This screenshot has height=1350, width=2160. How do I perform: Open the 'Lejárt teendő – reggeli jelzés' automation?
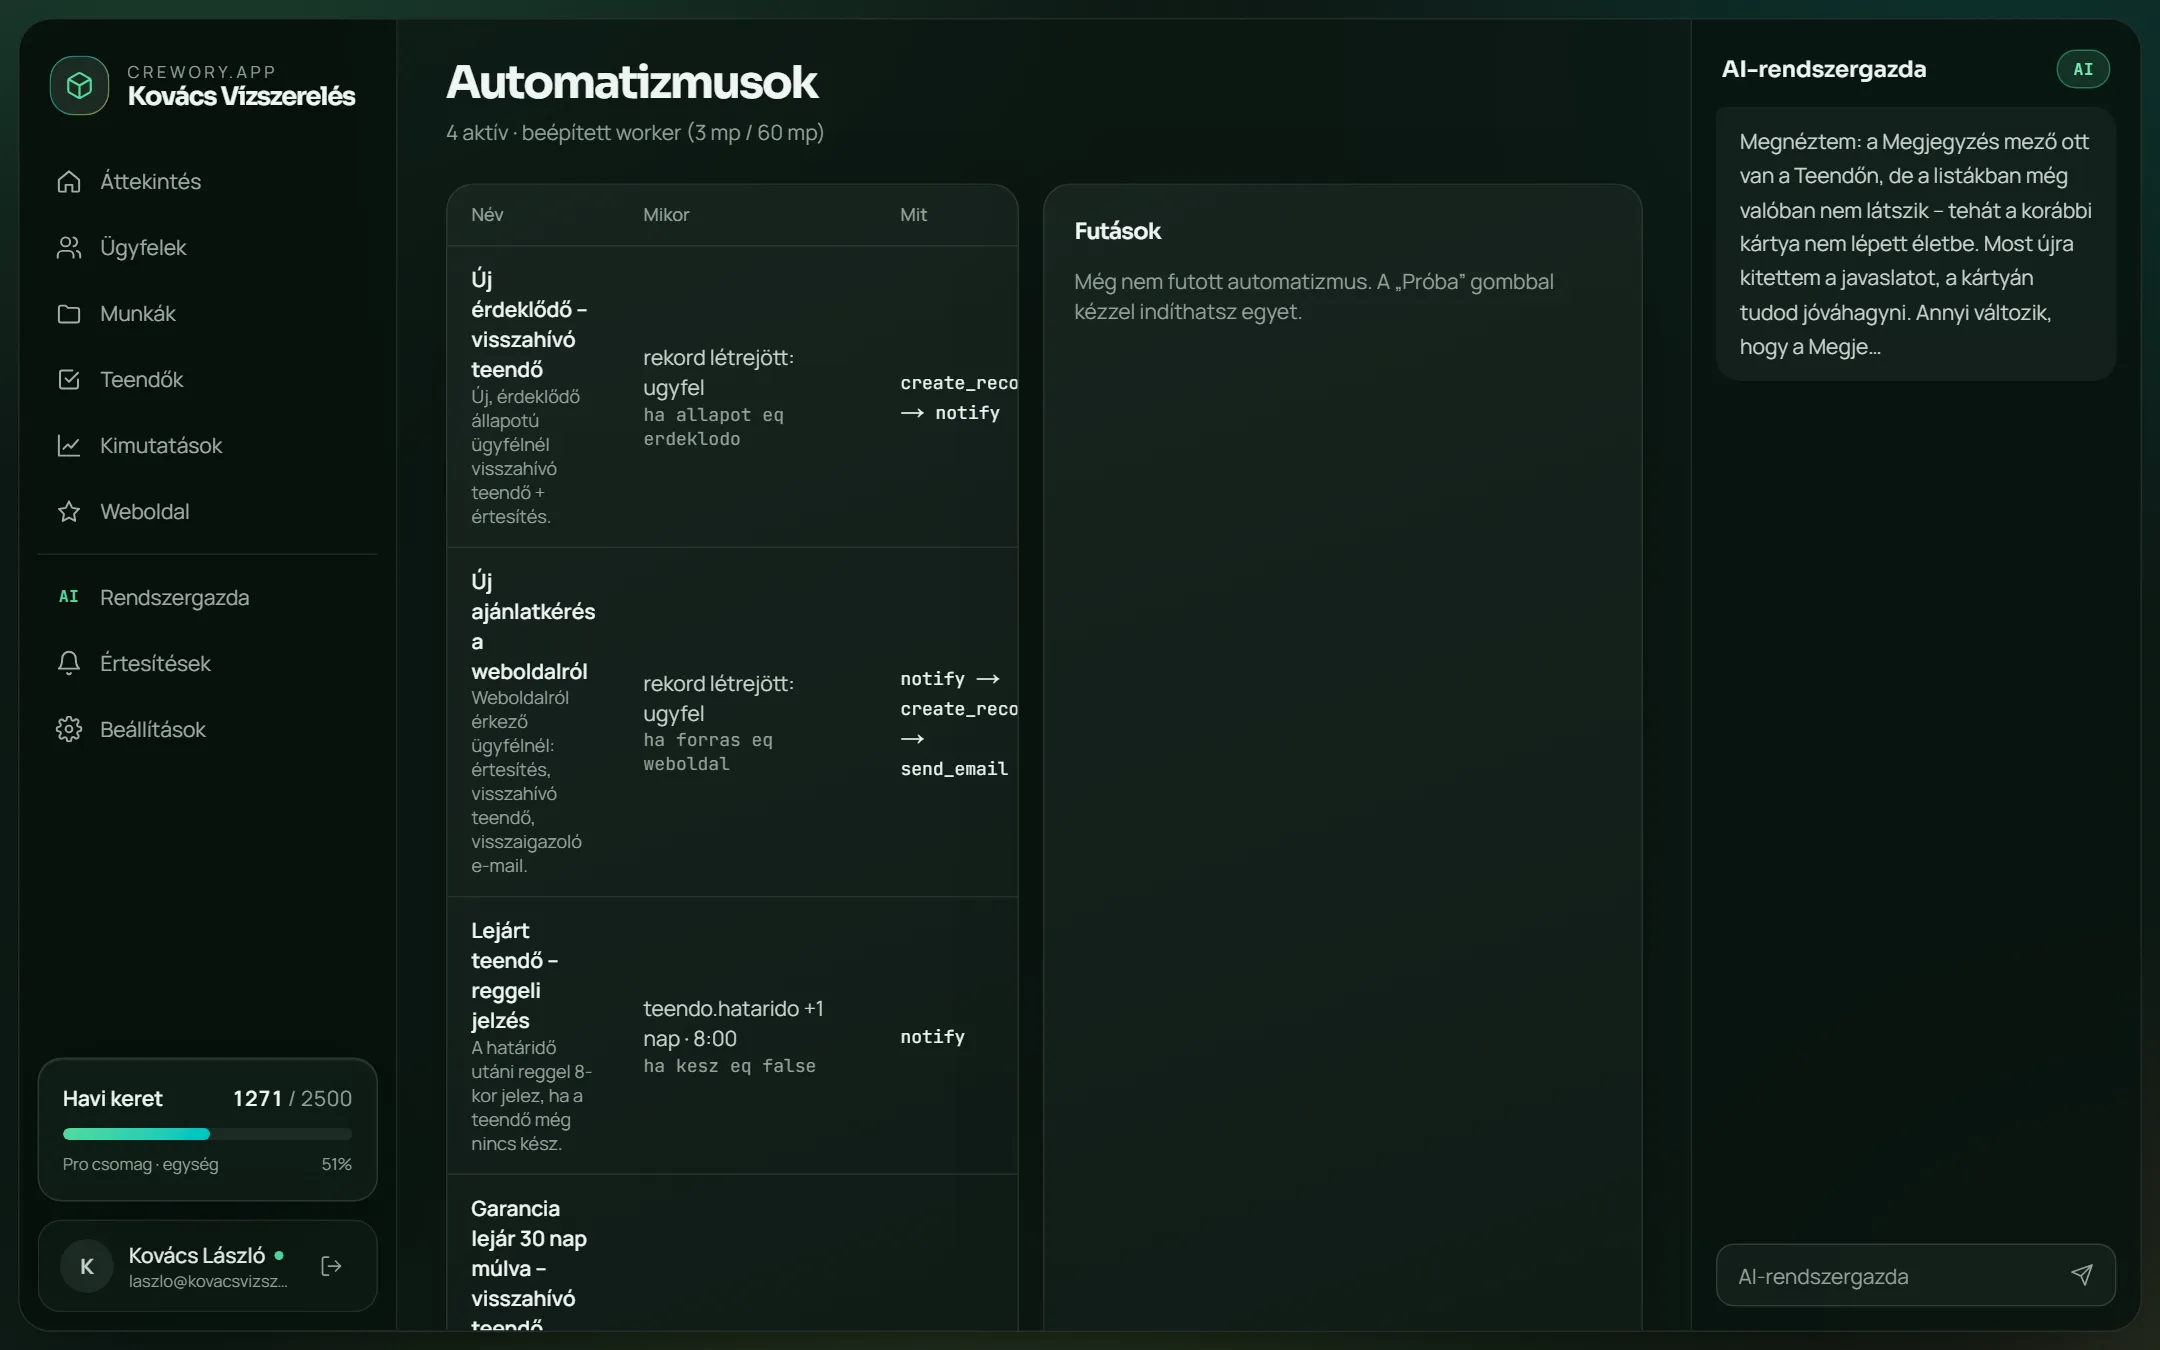(x=732, y=1037)
